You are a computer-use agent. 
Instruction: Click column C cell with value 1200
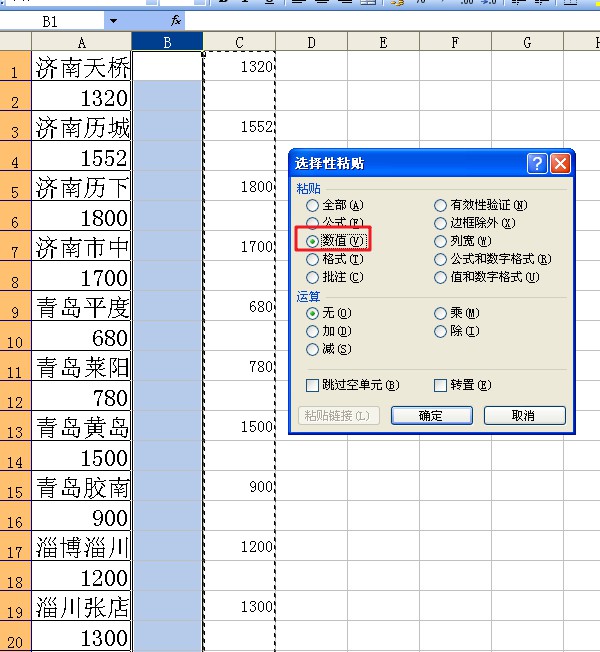(x=239, y=546)
